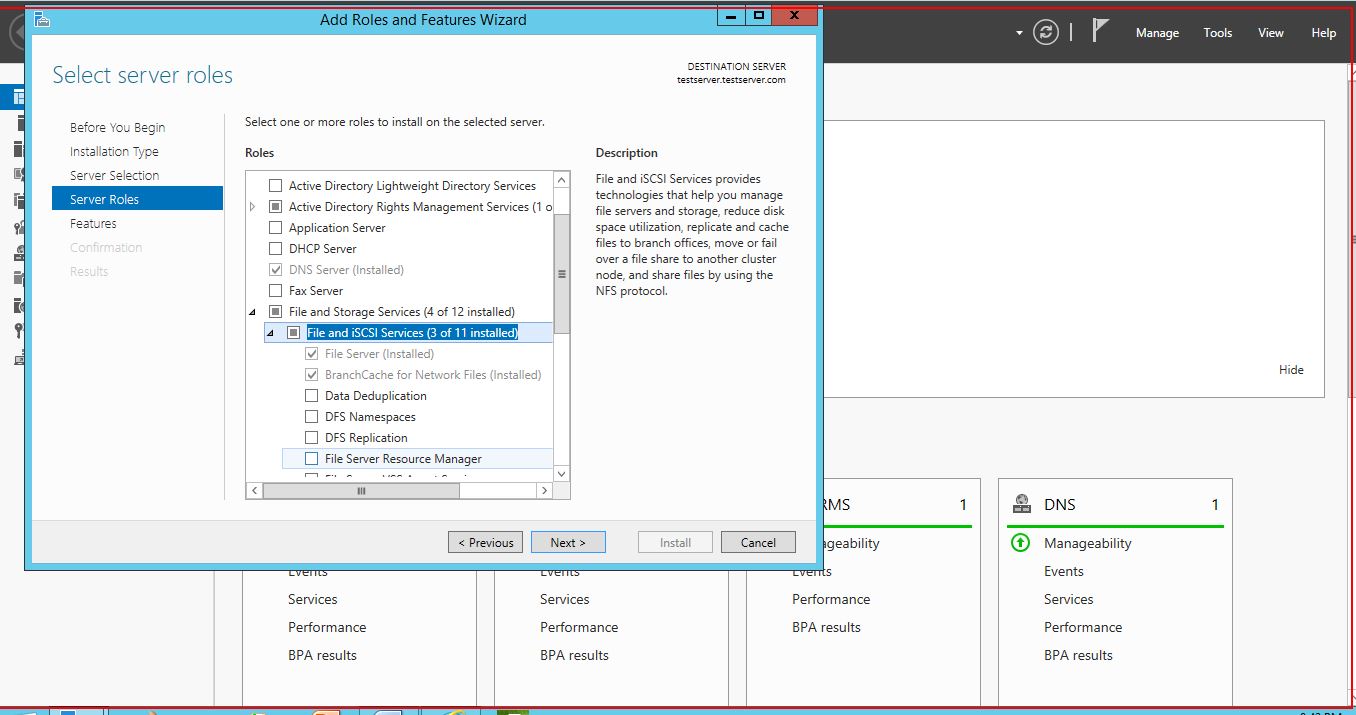Click the DNS server tile icon

(1022, 504)
